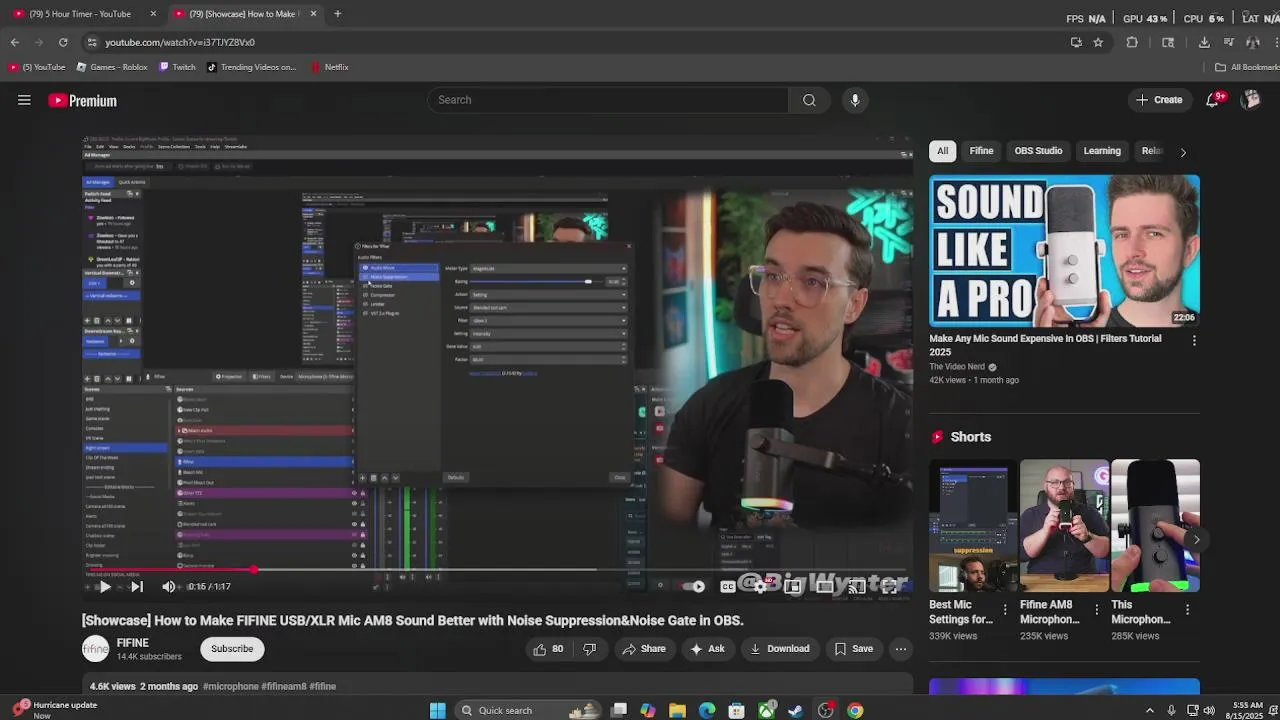Skip to next video
Viewport: 1280px width, 720px height.
(x=137, y=587)
